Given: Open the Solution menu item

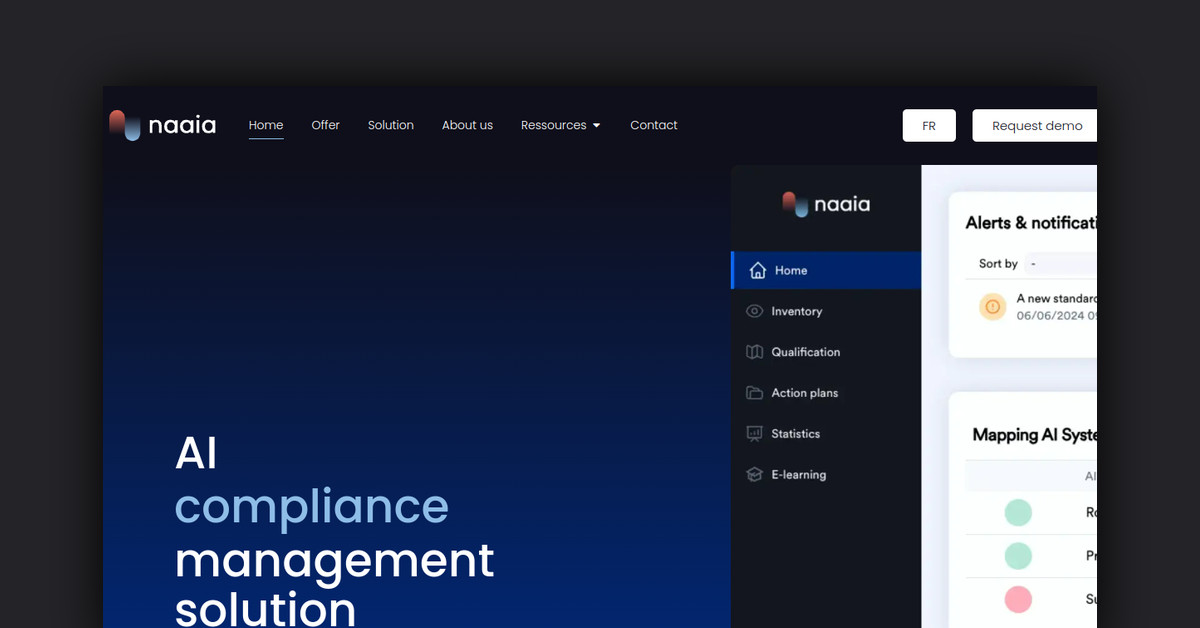Looking at the screenshot, I should click(390, 125).
